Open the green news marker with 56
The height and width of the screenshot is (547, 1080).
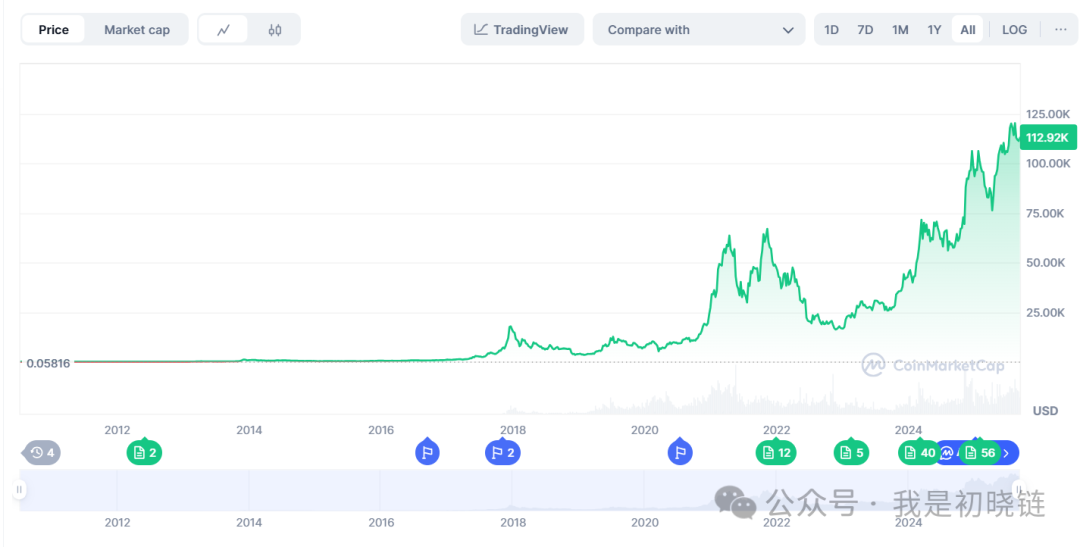(x=980, y=453)
